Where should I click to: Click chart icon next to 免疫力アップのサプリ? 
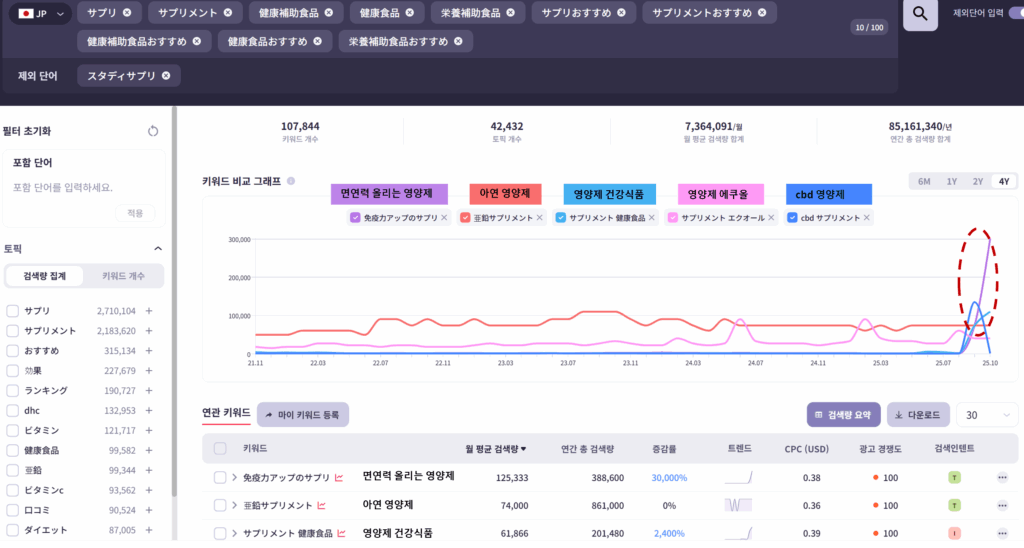coord(339,477)
